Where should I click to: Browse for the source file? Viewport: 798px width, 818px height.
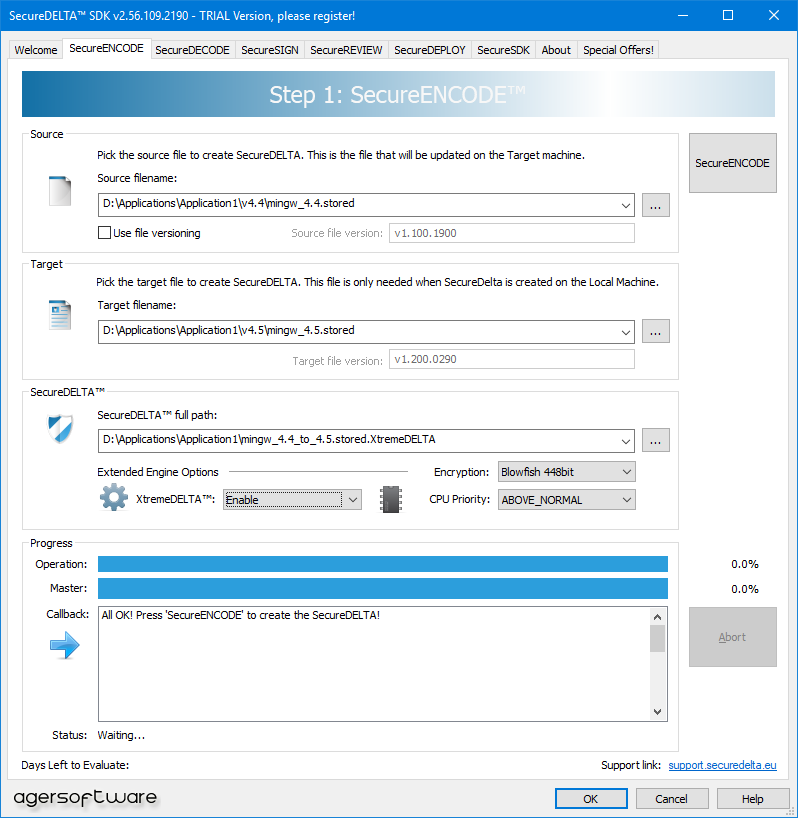pyautogui.click(x=656, y=205)
